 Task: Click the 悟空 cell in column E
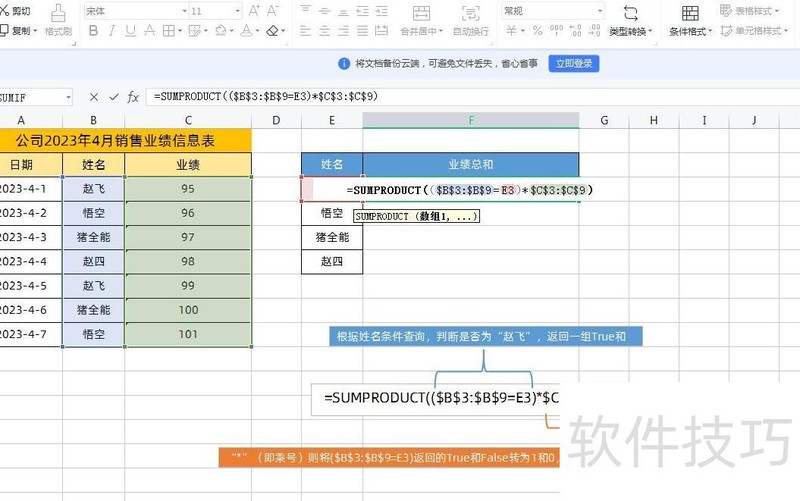click(x=332, y=213)
